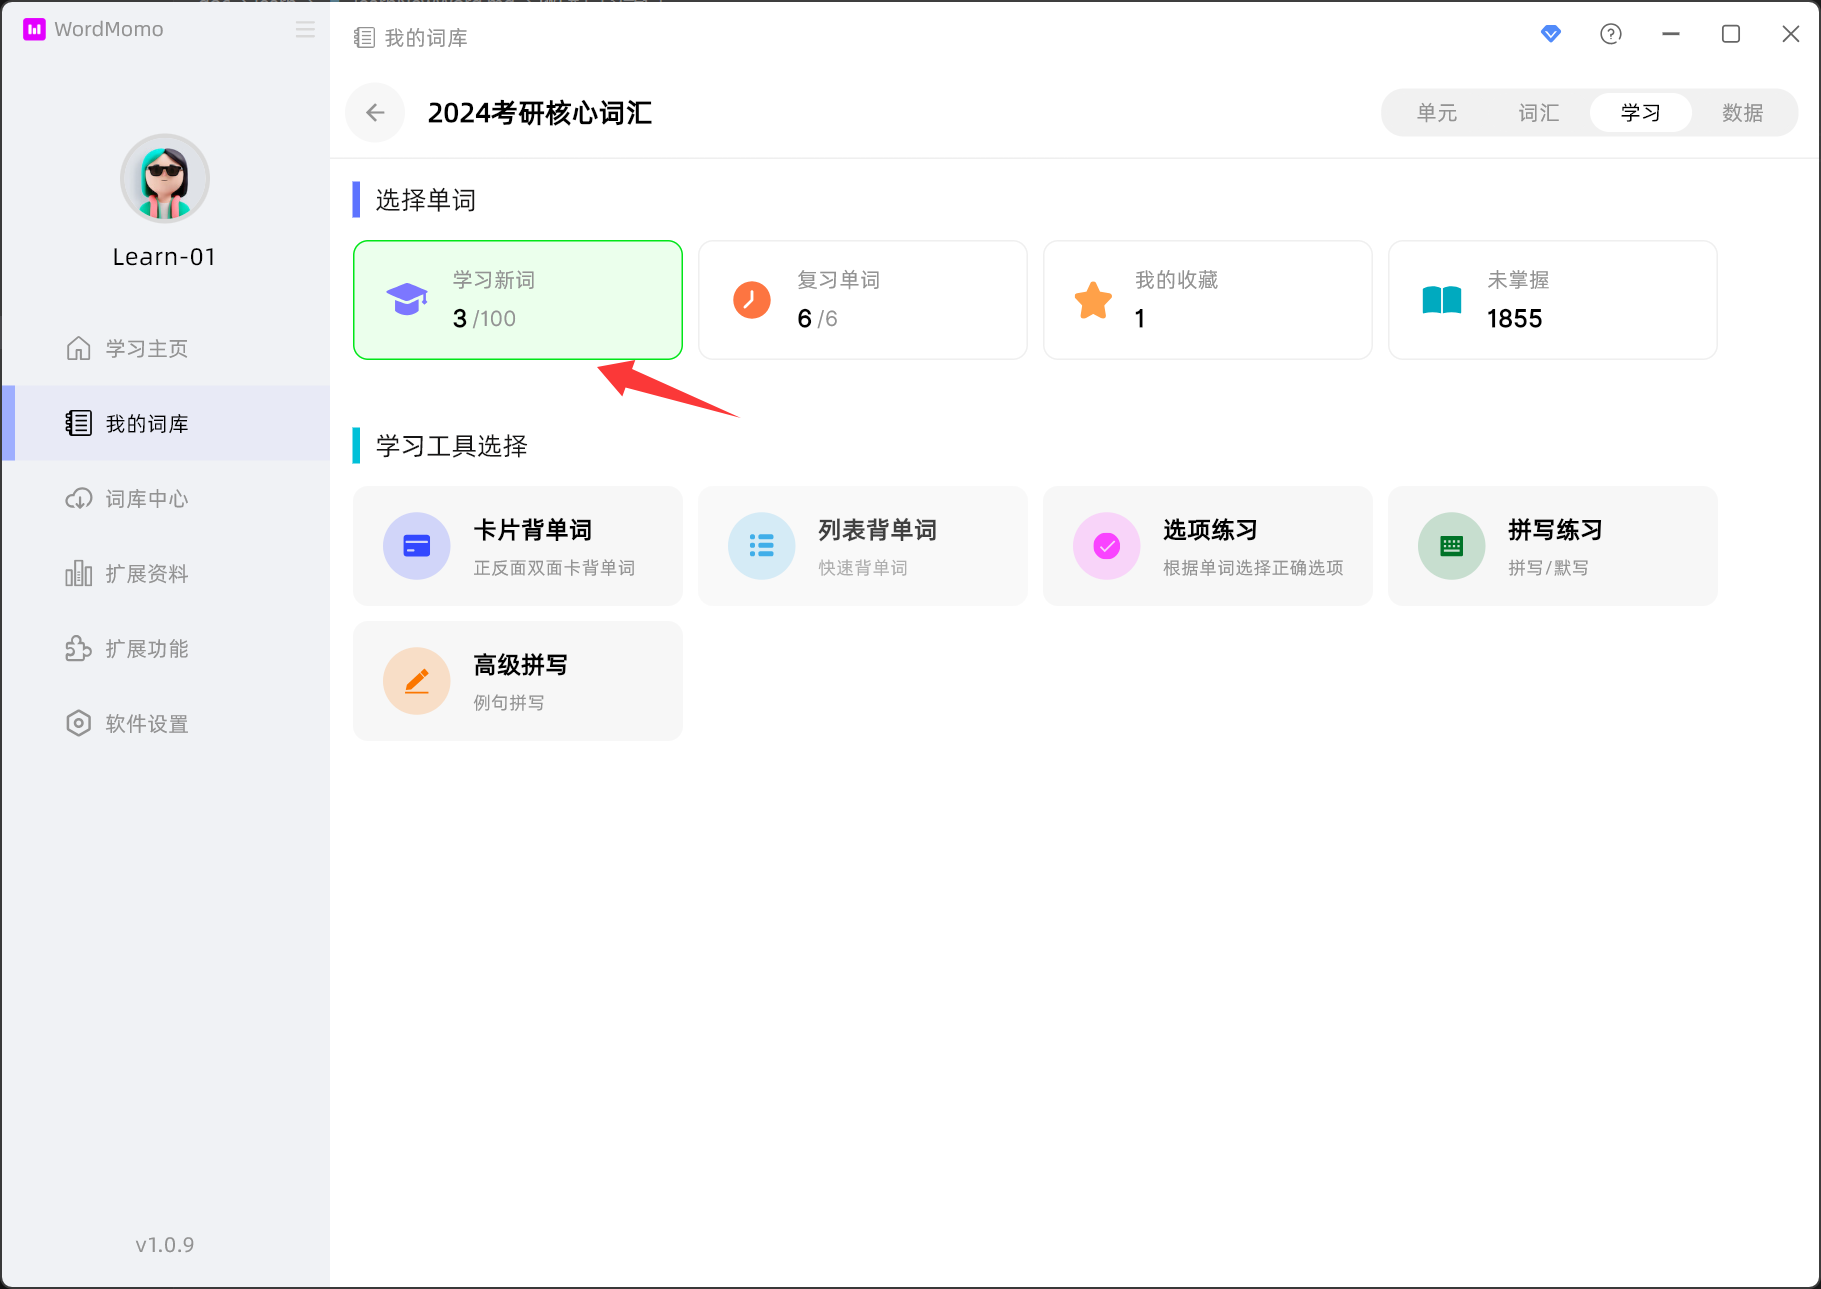Image resolution: width=1821 pixels, height=1289 pixels.
Task: Click the blue diamond membership icon
Action: [1550, 34]
